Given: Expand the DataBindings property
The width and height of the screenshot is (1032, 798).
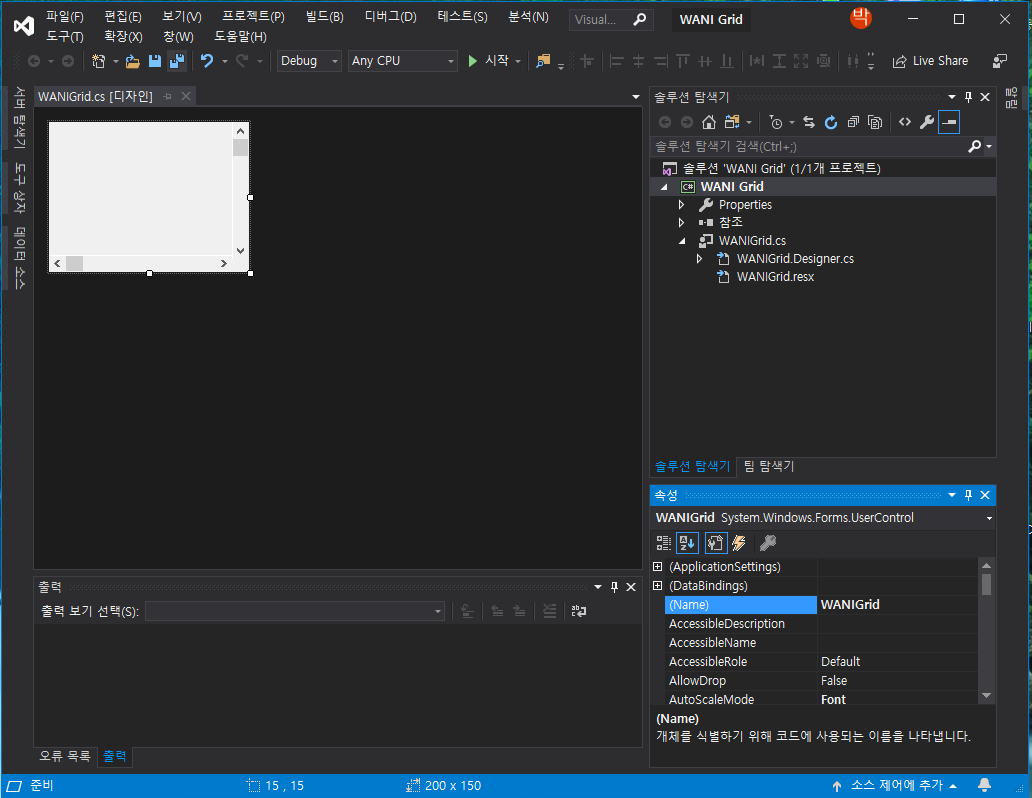Looking at the screenshot, I should 658,586.
